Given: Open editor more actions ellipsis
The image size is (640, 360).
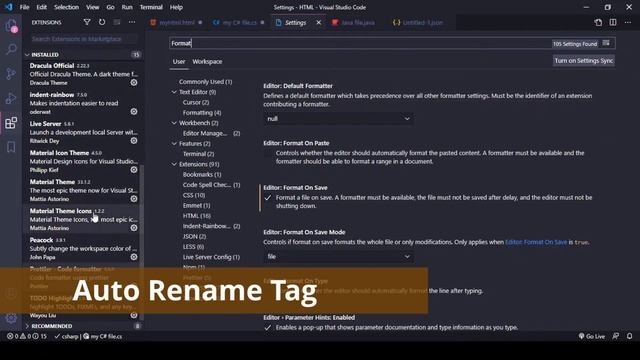Looking at the screenshot, I should pyautogui.click(x=628, y=22).
